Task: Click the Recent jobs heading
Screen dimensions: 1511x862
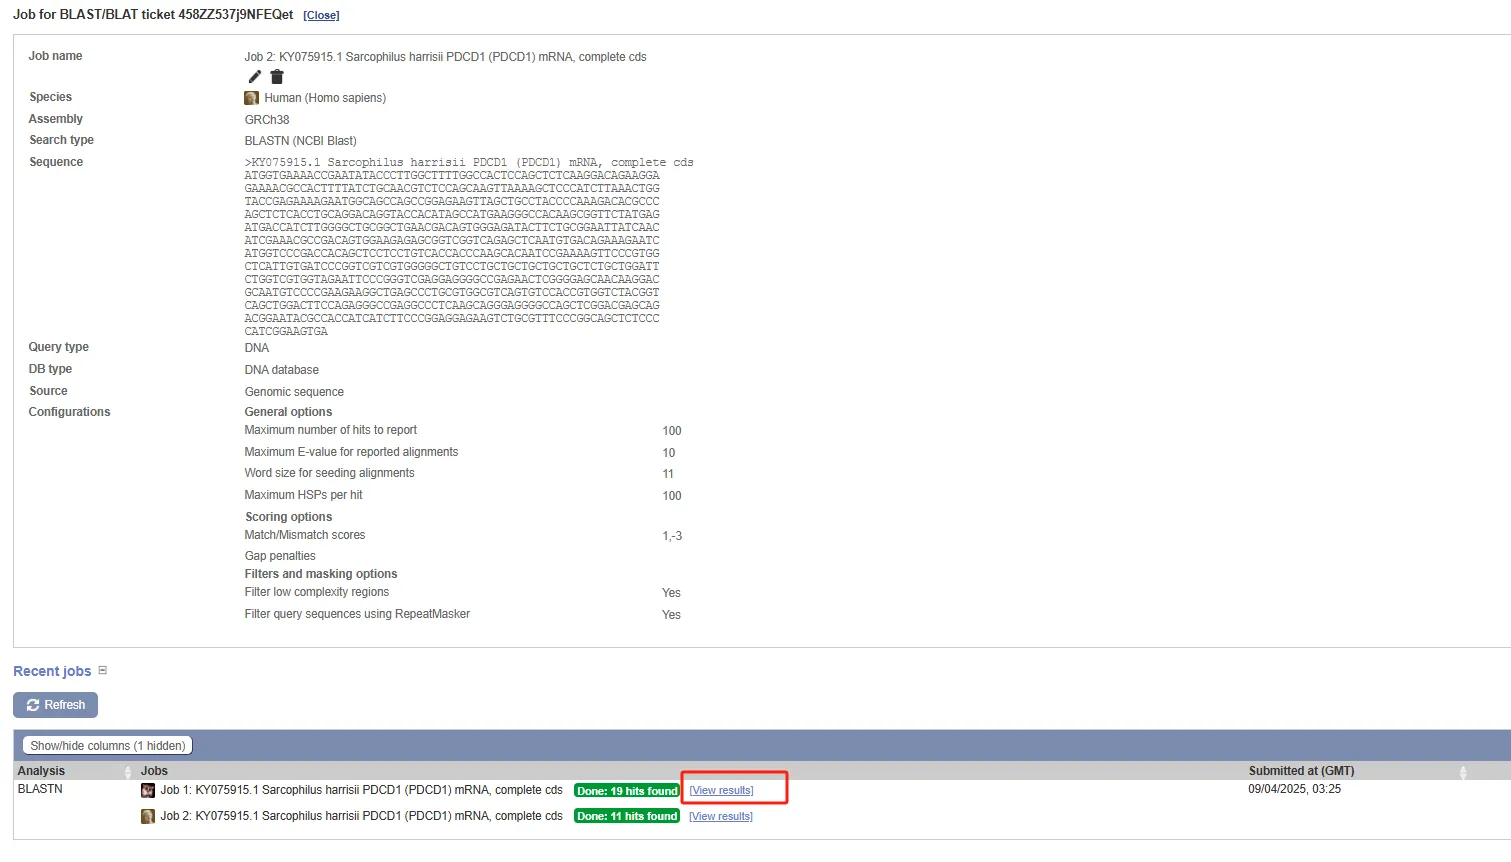Action: [x=52, y=671]
